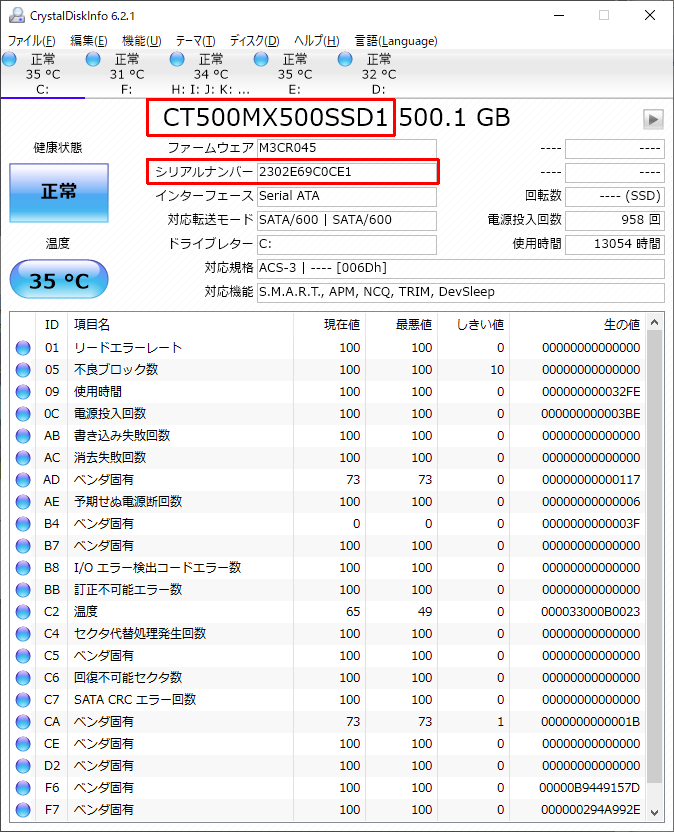Click the SMART list scrollbar thumb
Viewport: 674px width, 832px height.
click(x=654, y=557)
